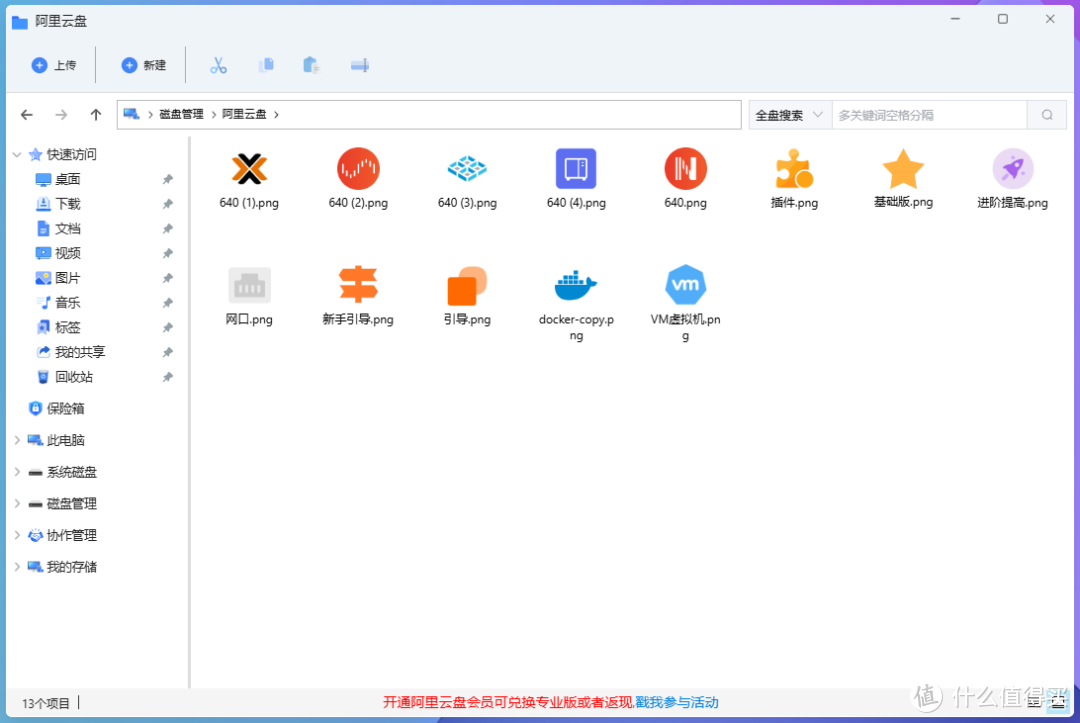The image size is (1080, 723).
Task: Open the 戳我参与活动 promotional link
Action: pos(680,703)
